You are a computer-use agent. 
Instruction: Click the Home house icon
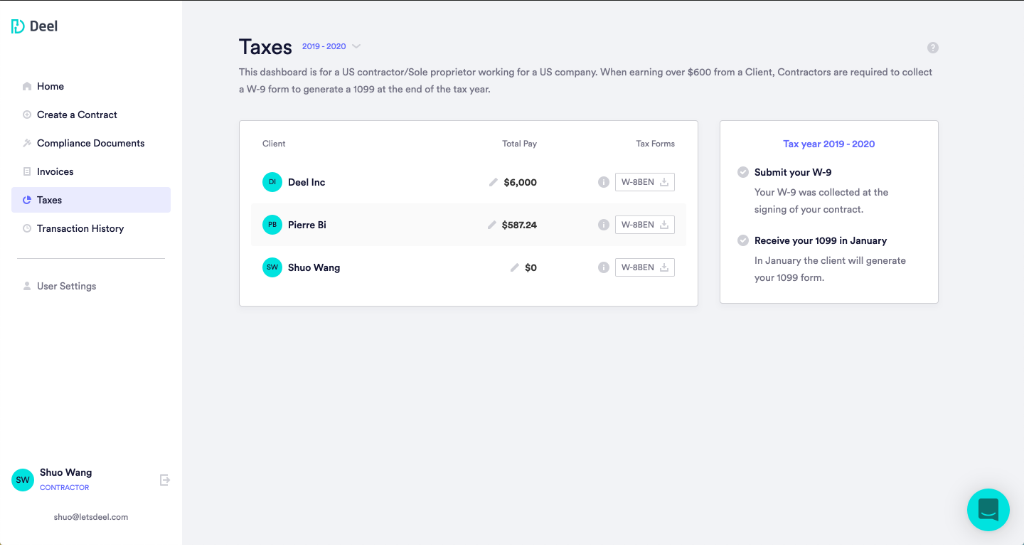click(27, 86)
